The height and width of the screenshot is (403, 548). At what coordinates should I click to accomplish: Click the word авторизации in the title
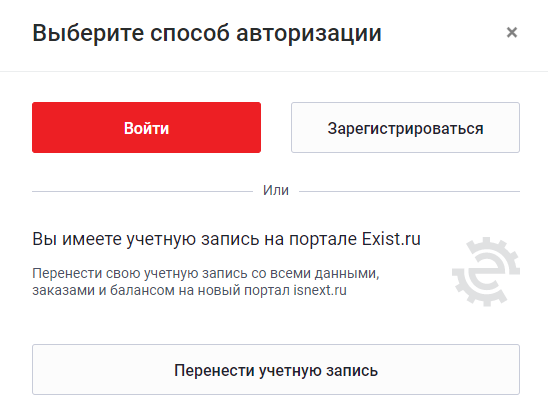(309, 34)
